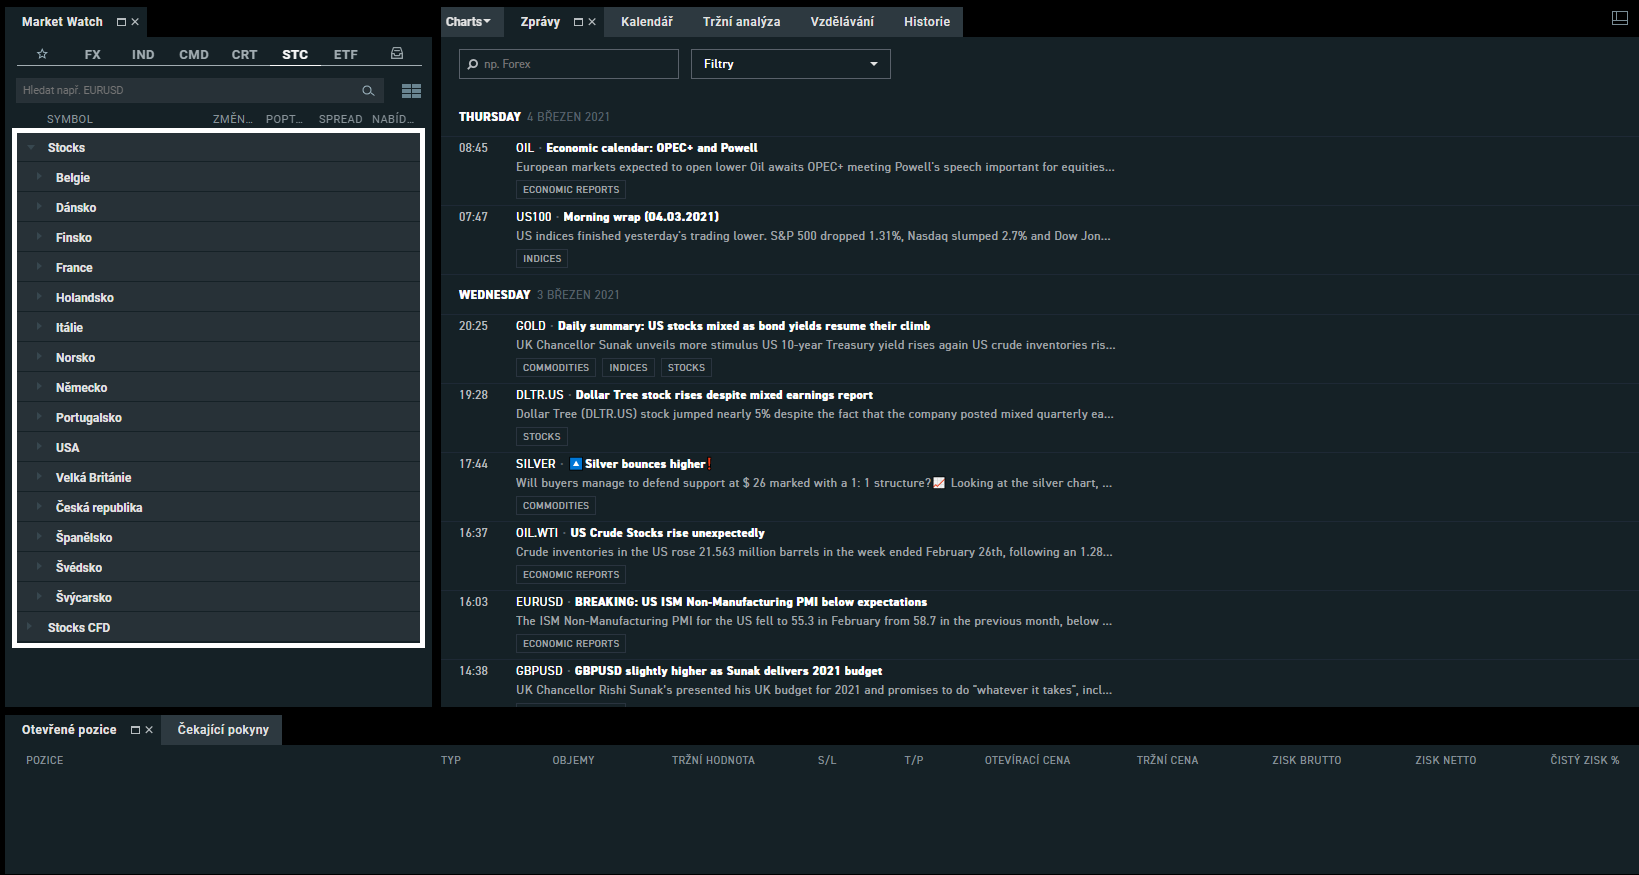
Task: Click ECONOMIC REPORTS tag under the OPEC+ article
Action: (571, 190)
